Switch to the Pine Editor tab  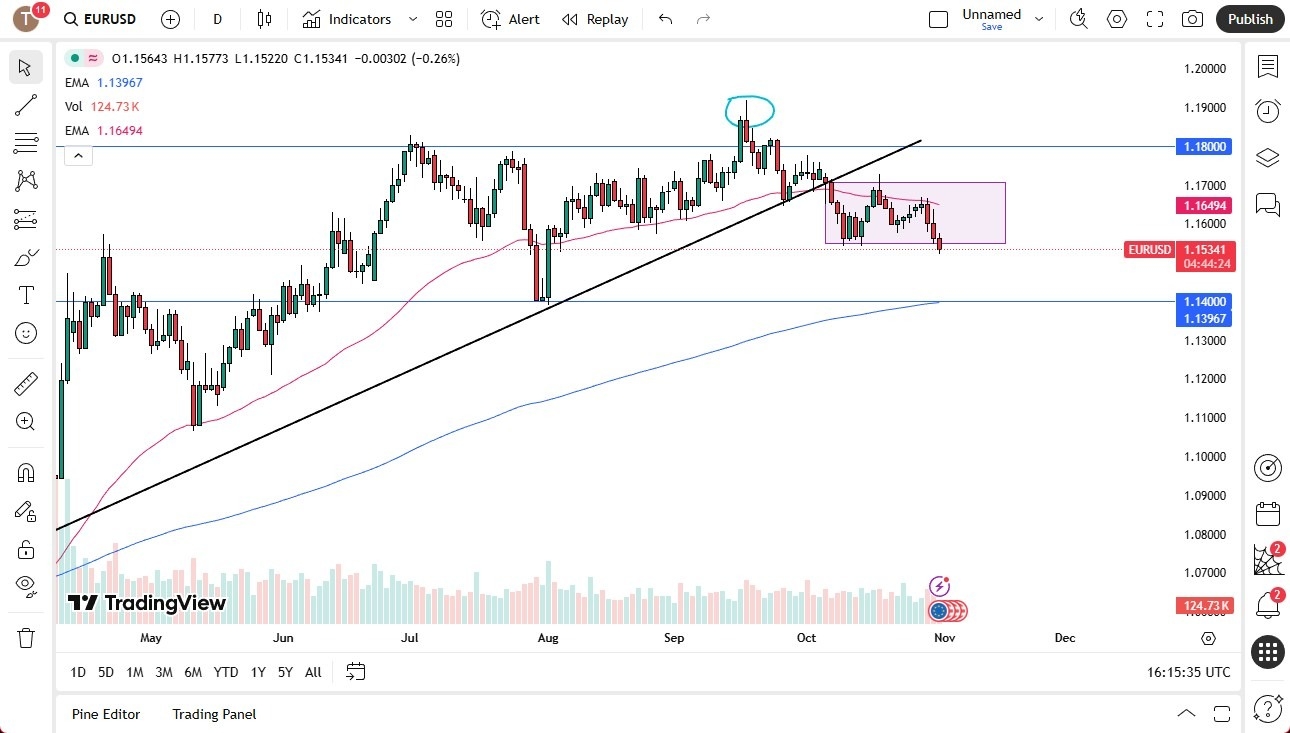pos(105,714)
